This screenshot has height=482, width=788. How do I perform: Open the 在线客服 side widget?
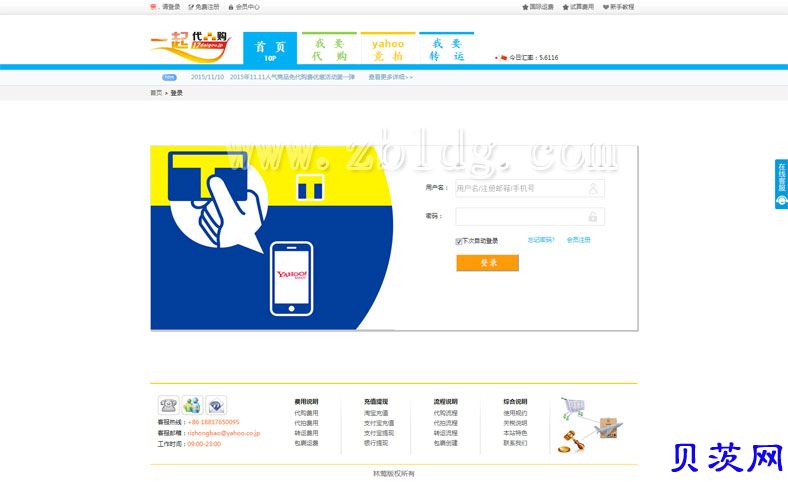coord(781,183)
